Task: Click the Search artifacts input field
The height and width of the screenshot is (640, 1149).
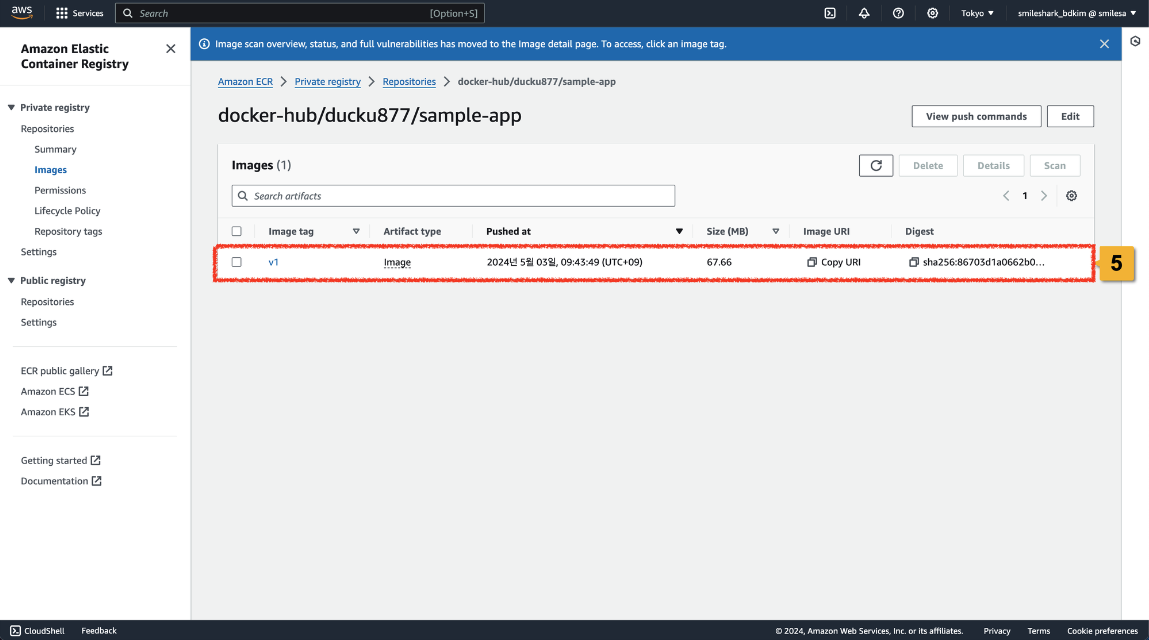Action: pos(453,196)
